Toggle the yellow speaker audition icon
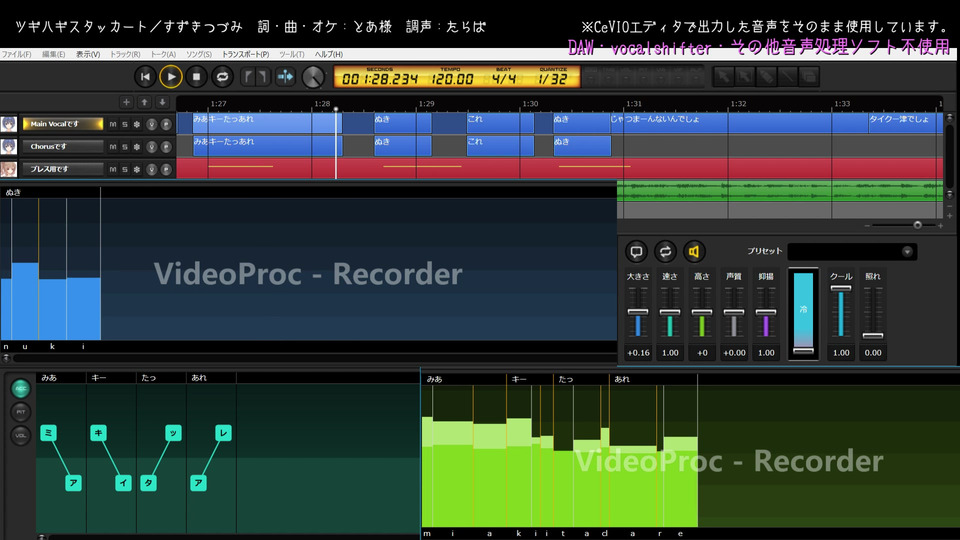The height and width of the screenshot is (540, 960). pos(694,252)
